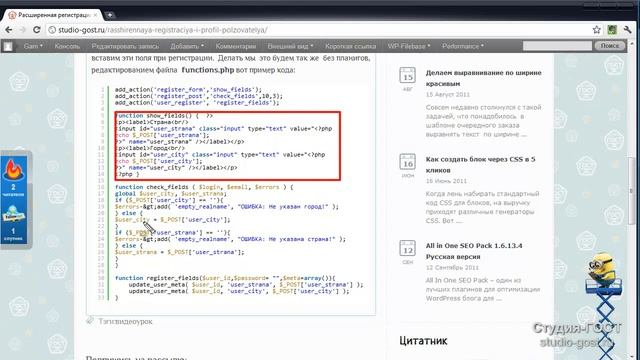Viewport: 640px width, 360px height.
Task: Select the Расширенная регистрация browser tab
Action: 53,15
